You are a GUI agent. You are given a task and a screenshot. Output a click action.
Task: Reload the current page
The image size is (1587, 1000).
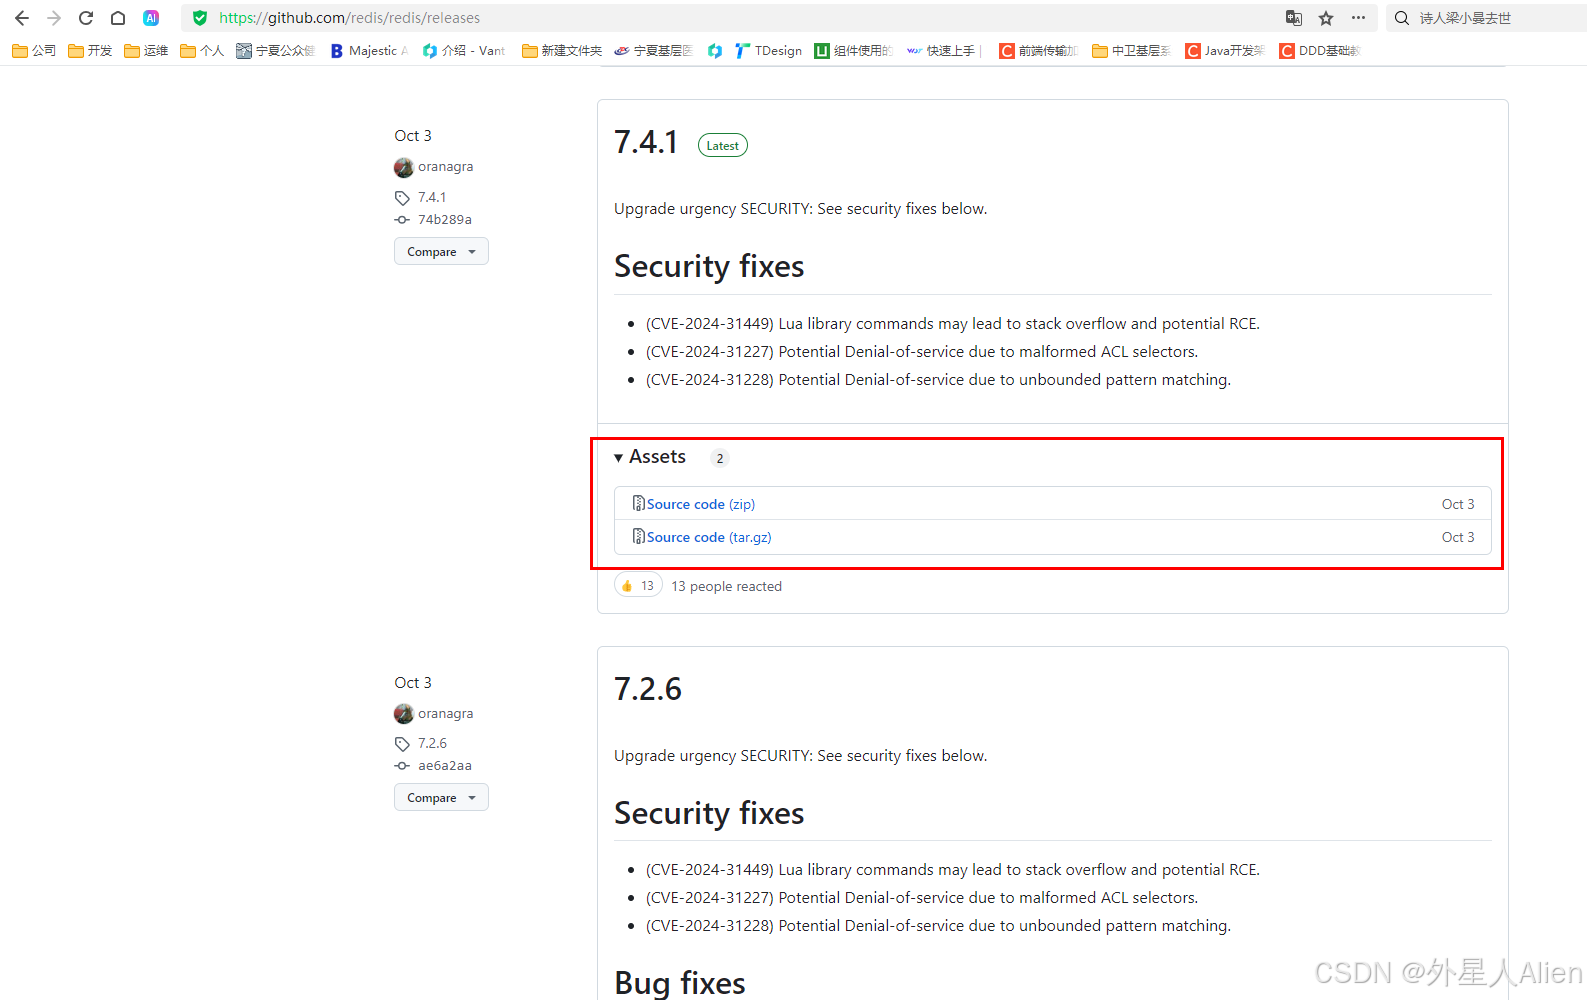(86, 18)
